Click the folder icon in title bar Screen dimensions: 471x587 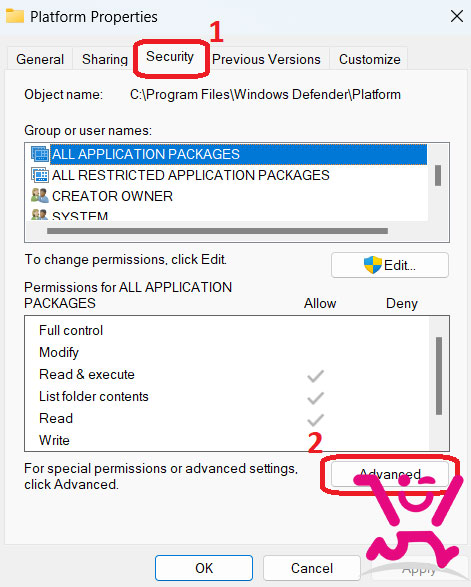point(15,16)
